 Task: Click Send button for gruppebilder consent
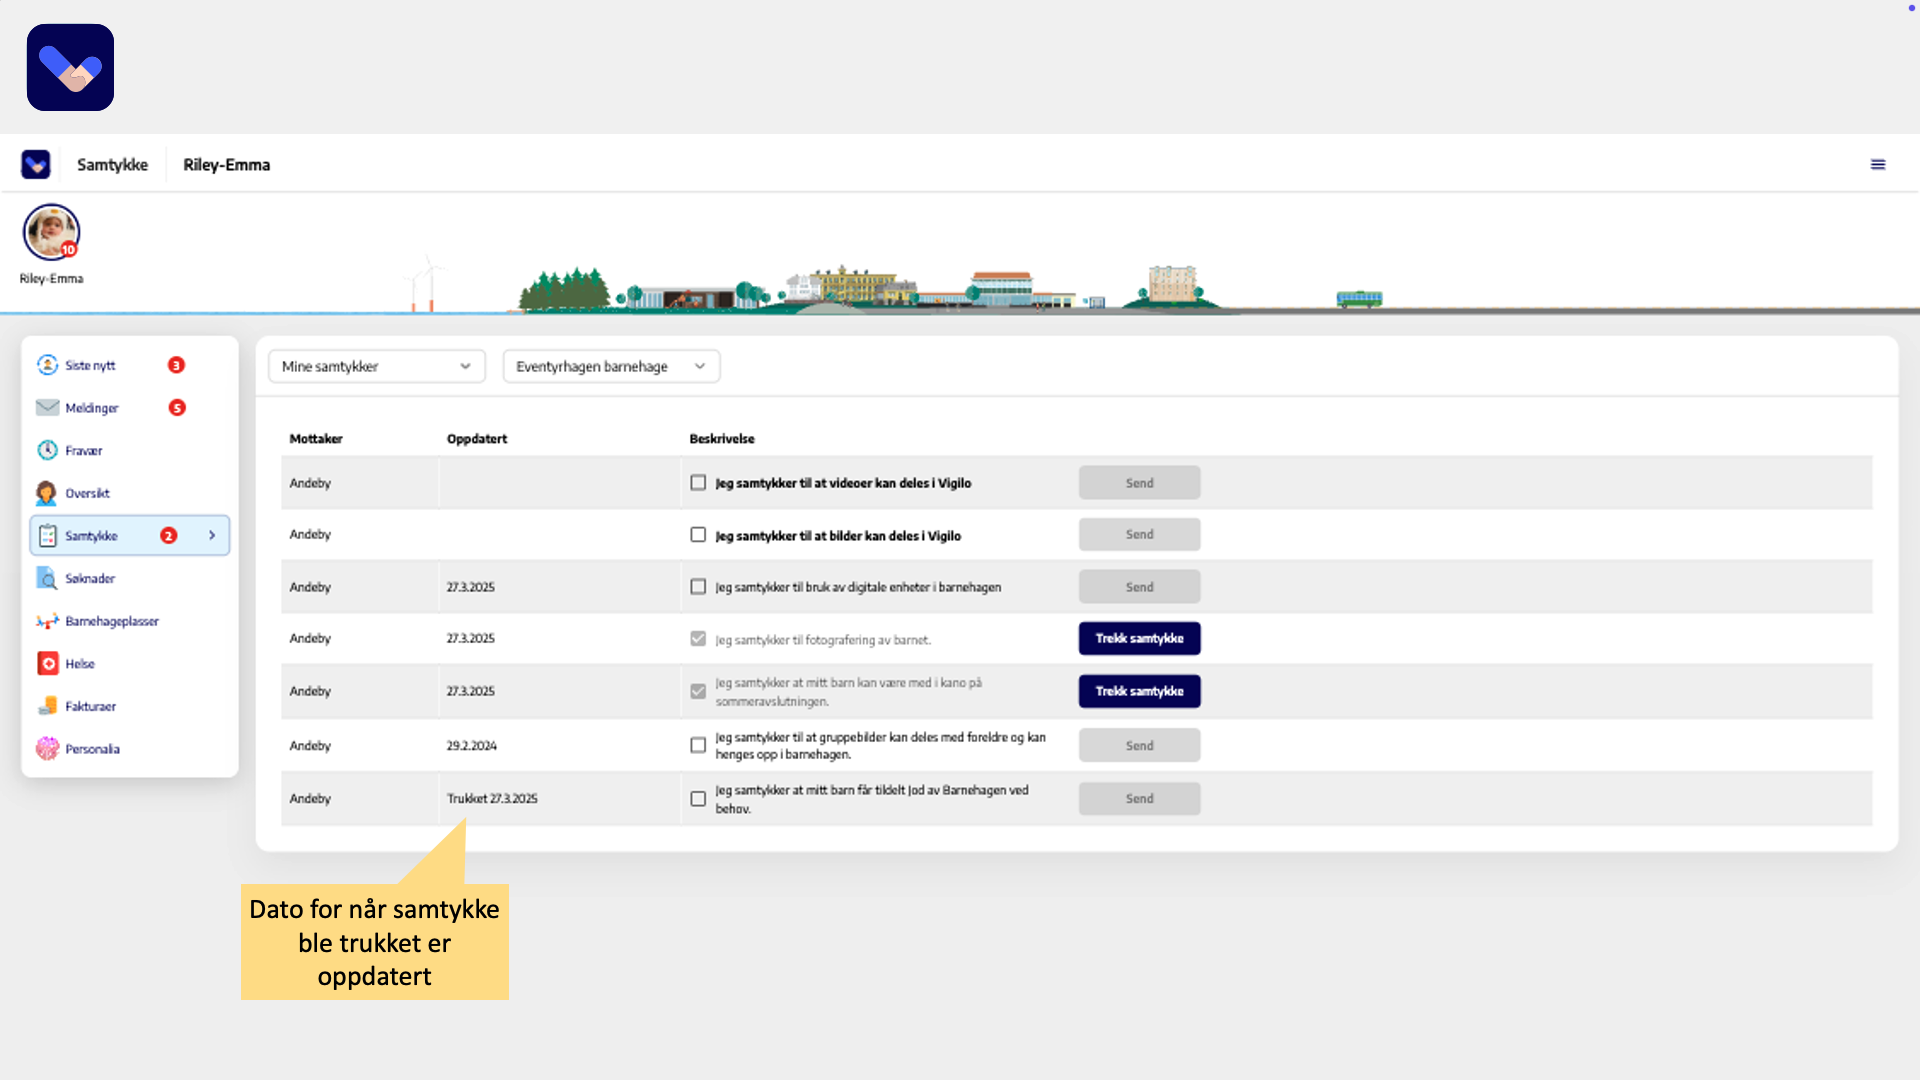click(1139, 746)
